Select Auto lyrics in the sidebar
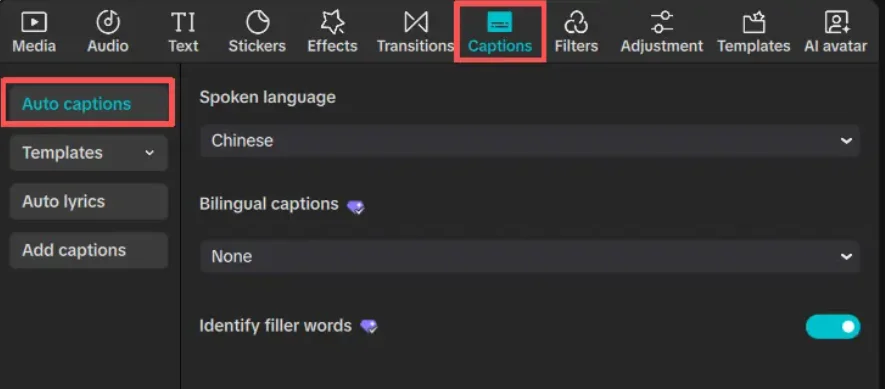Viewport: 885px width, 389px height. click(89, 202)
